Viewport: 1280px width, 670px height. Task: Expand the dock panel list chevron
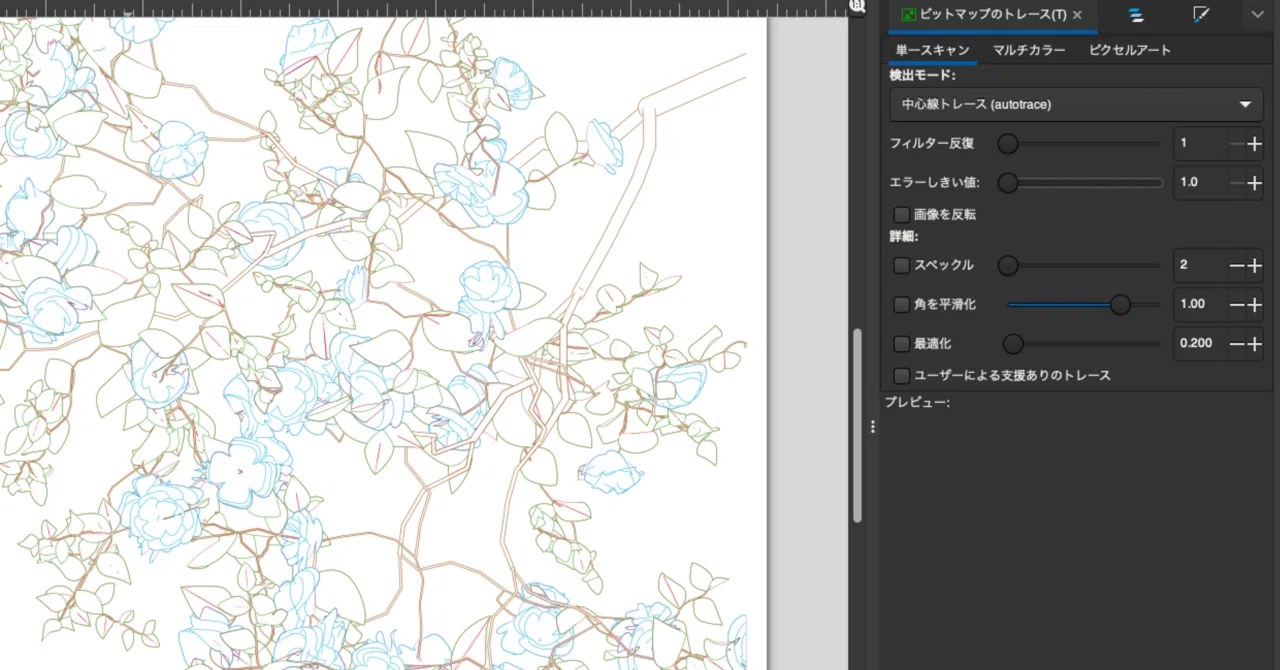click(x=1258, y=15)
